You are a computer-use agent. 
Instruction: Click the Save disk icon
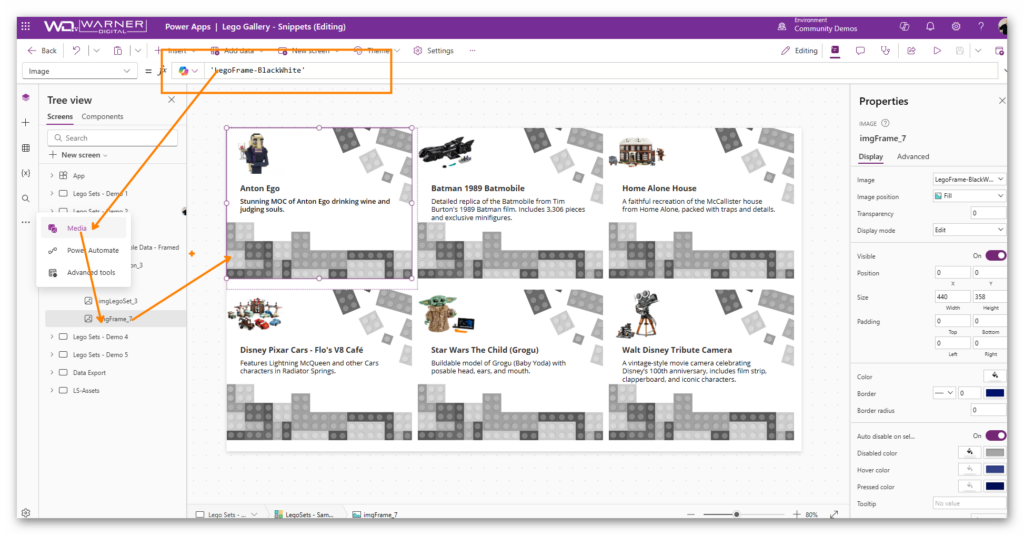(959, 50)
